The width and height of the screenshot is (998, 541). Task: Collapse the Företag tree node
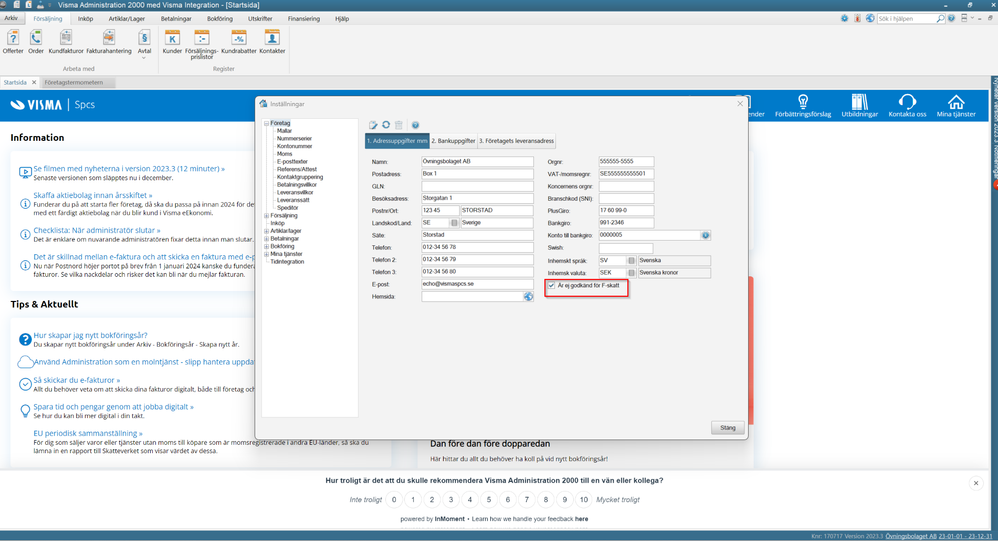click(x=266, y=123)
